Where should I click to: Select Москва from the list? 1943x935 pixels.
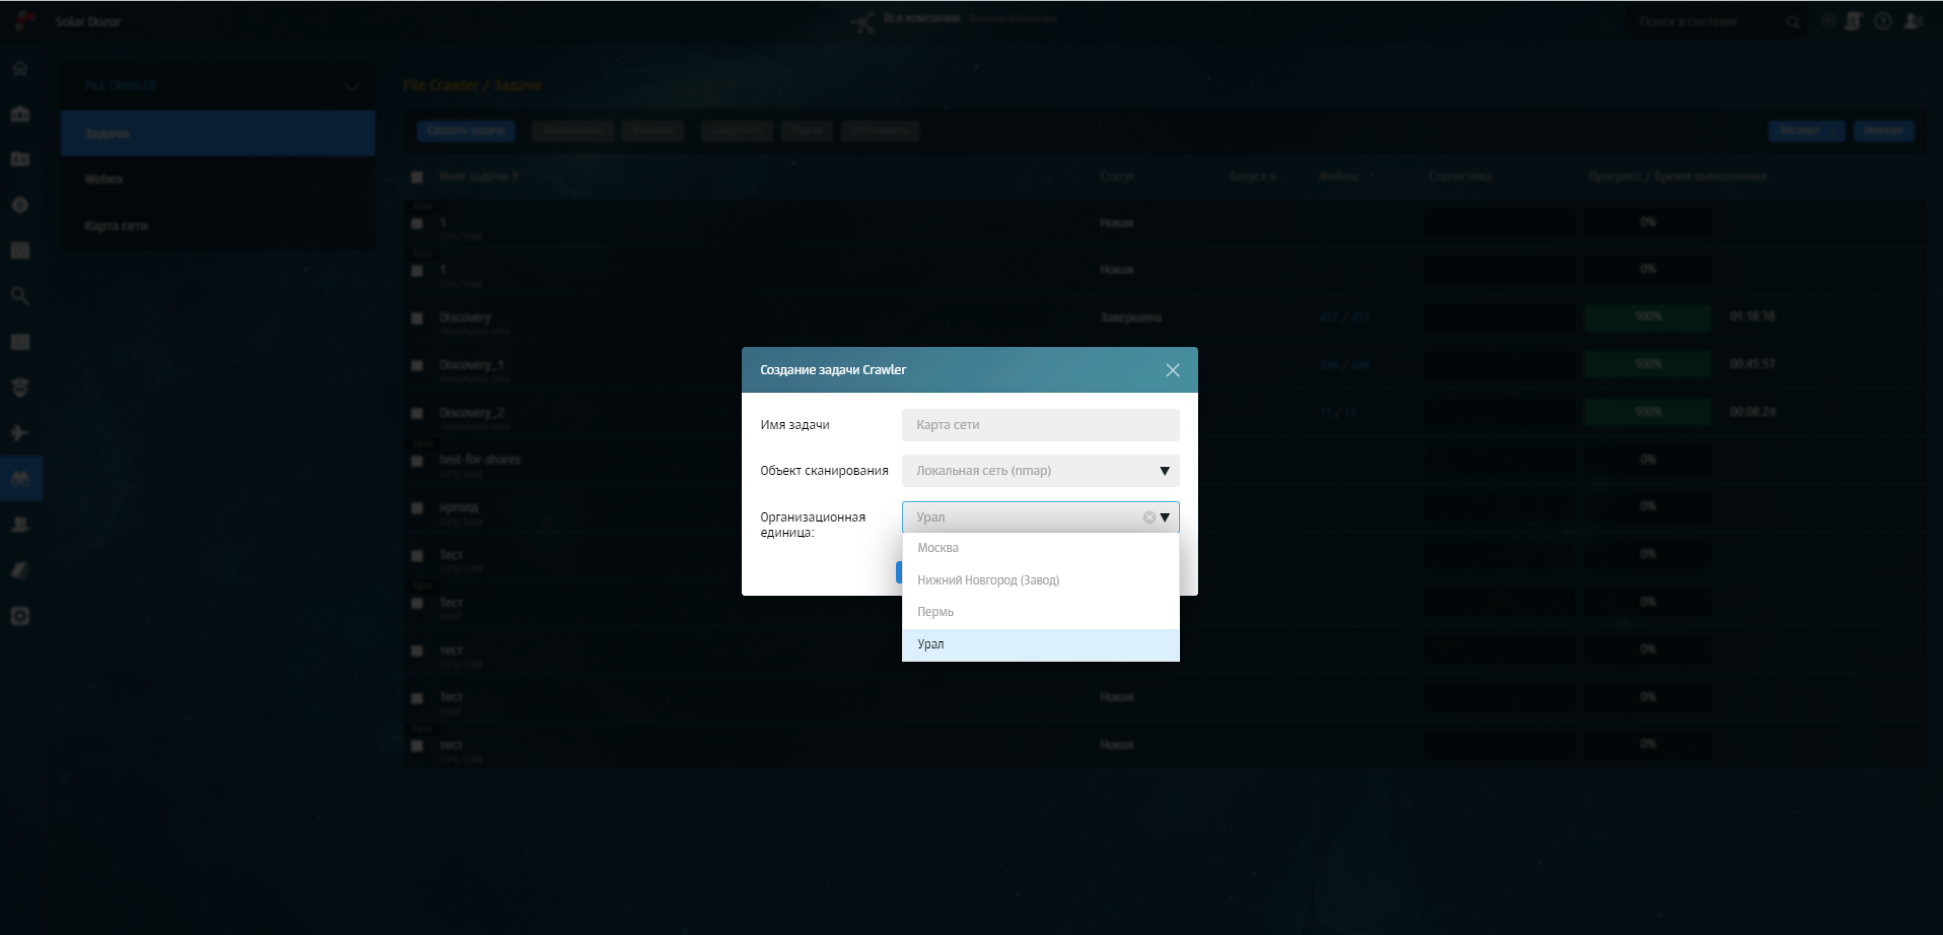pyautogui.click(x=1040, y=548)
